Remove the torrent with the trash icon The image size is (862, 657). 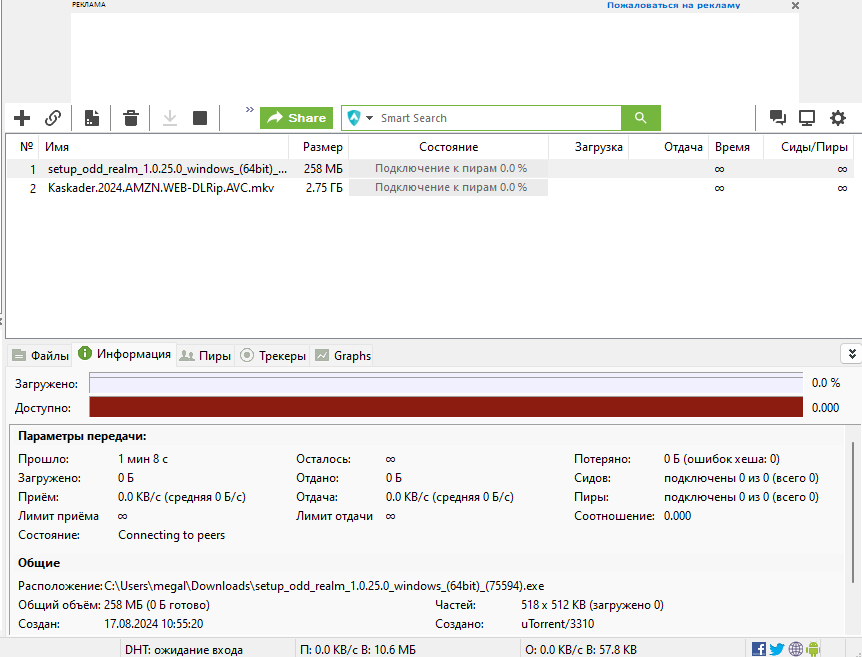131,118
